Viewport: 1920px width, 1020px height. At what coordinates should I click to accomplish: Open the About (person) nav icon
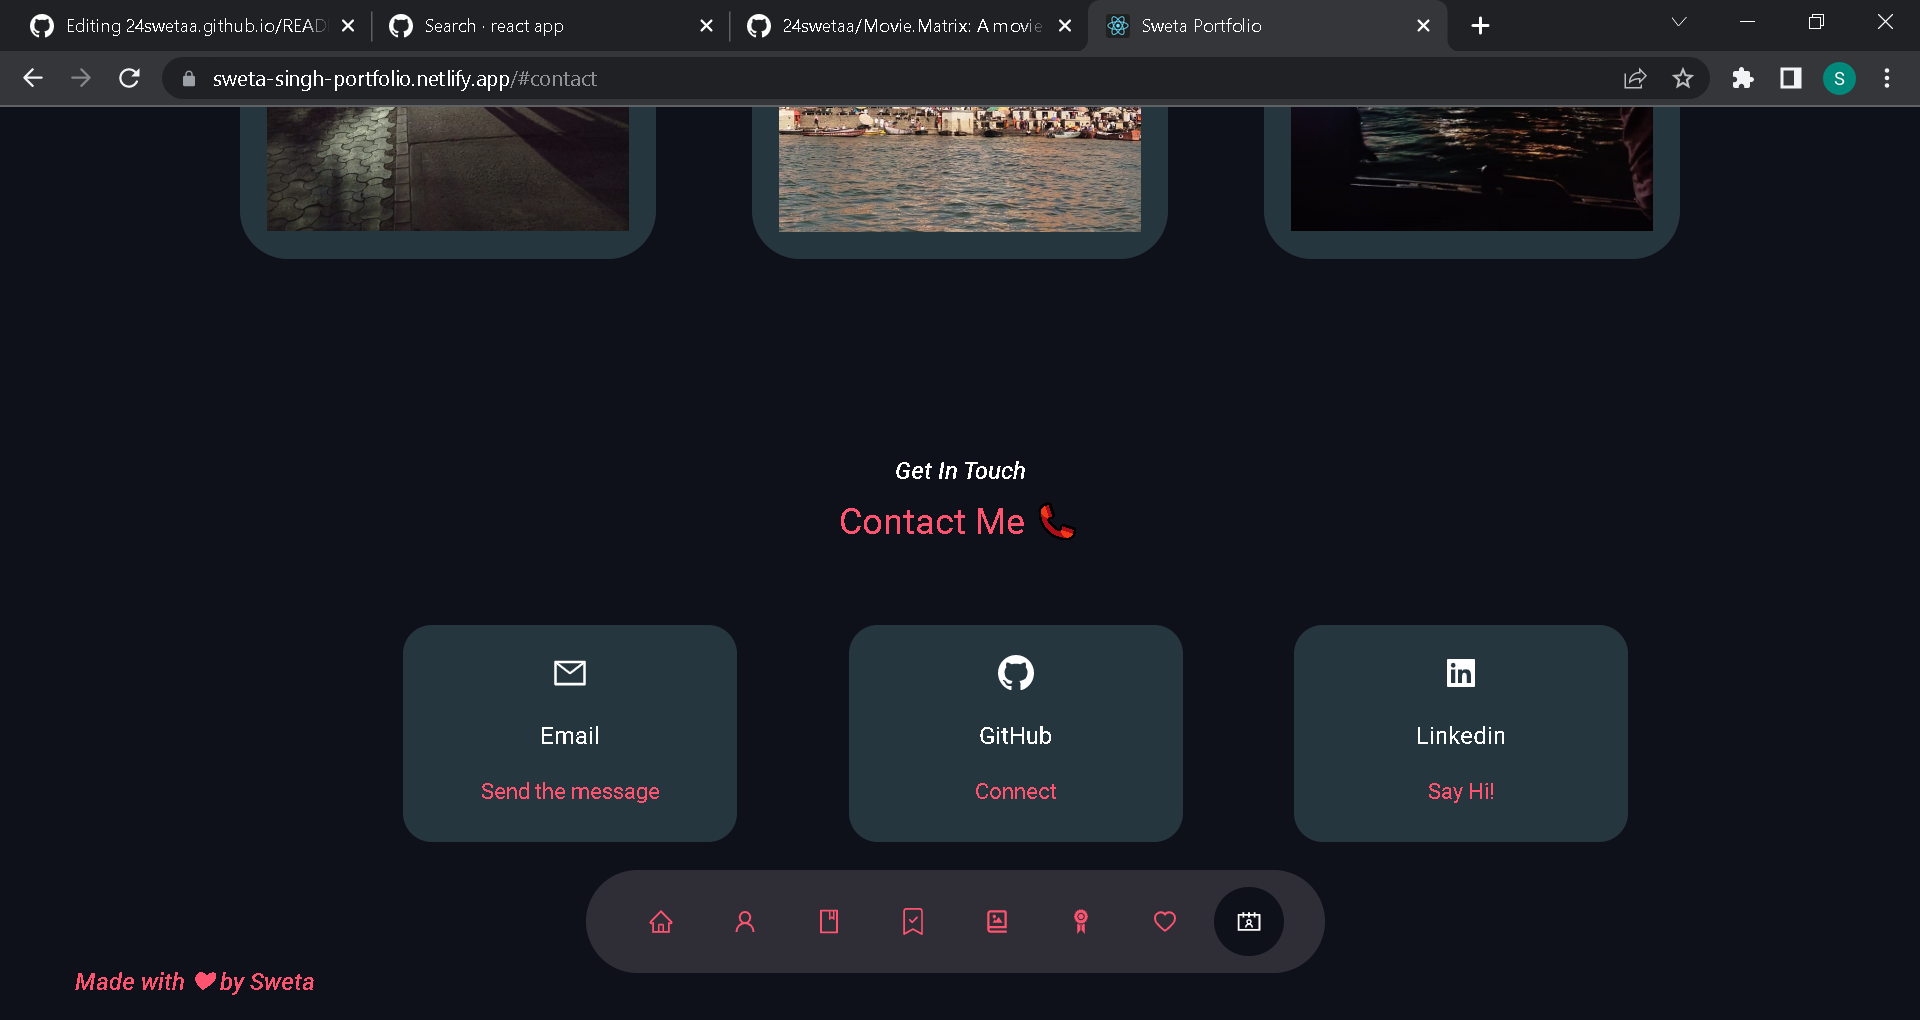pos(745,922)
